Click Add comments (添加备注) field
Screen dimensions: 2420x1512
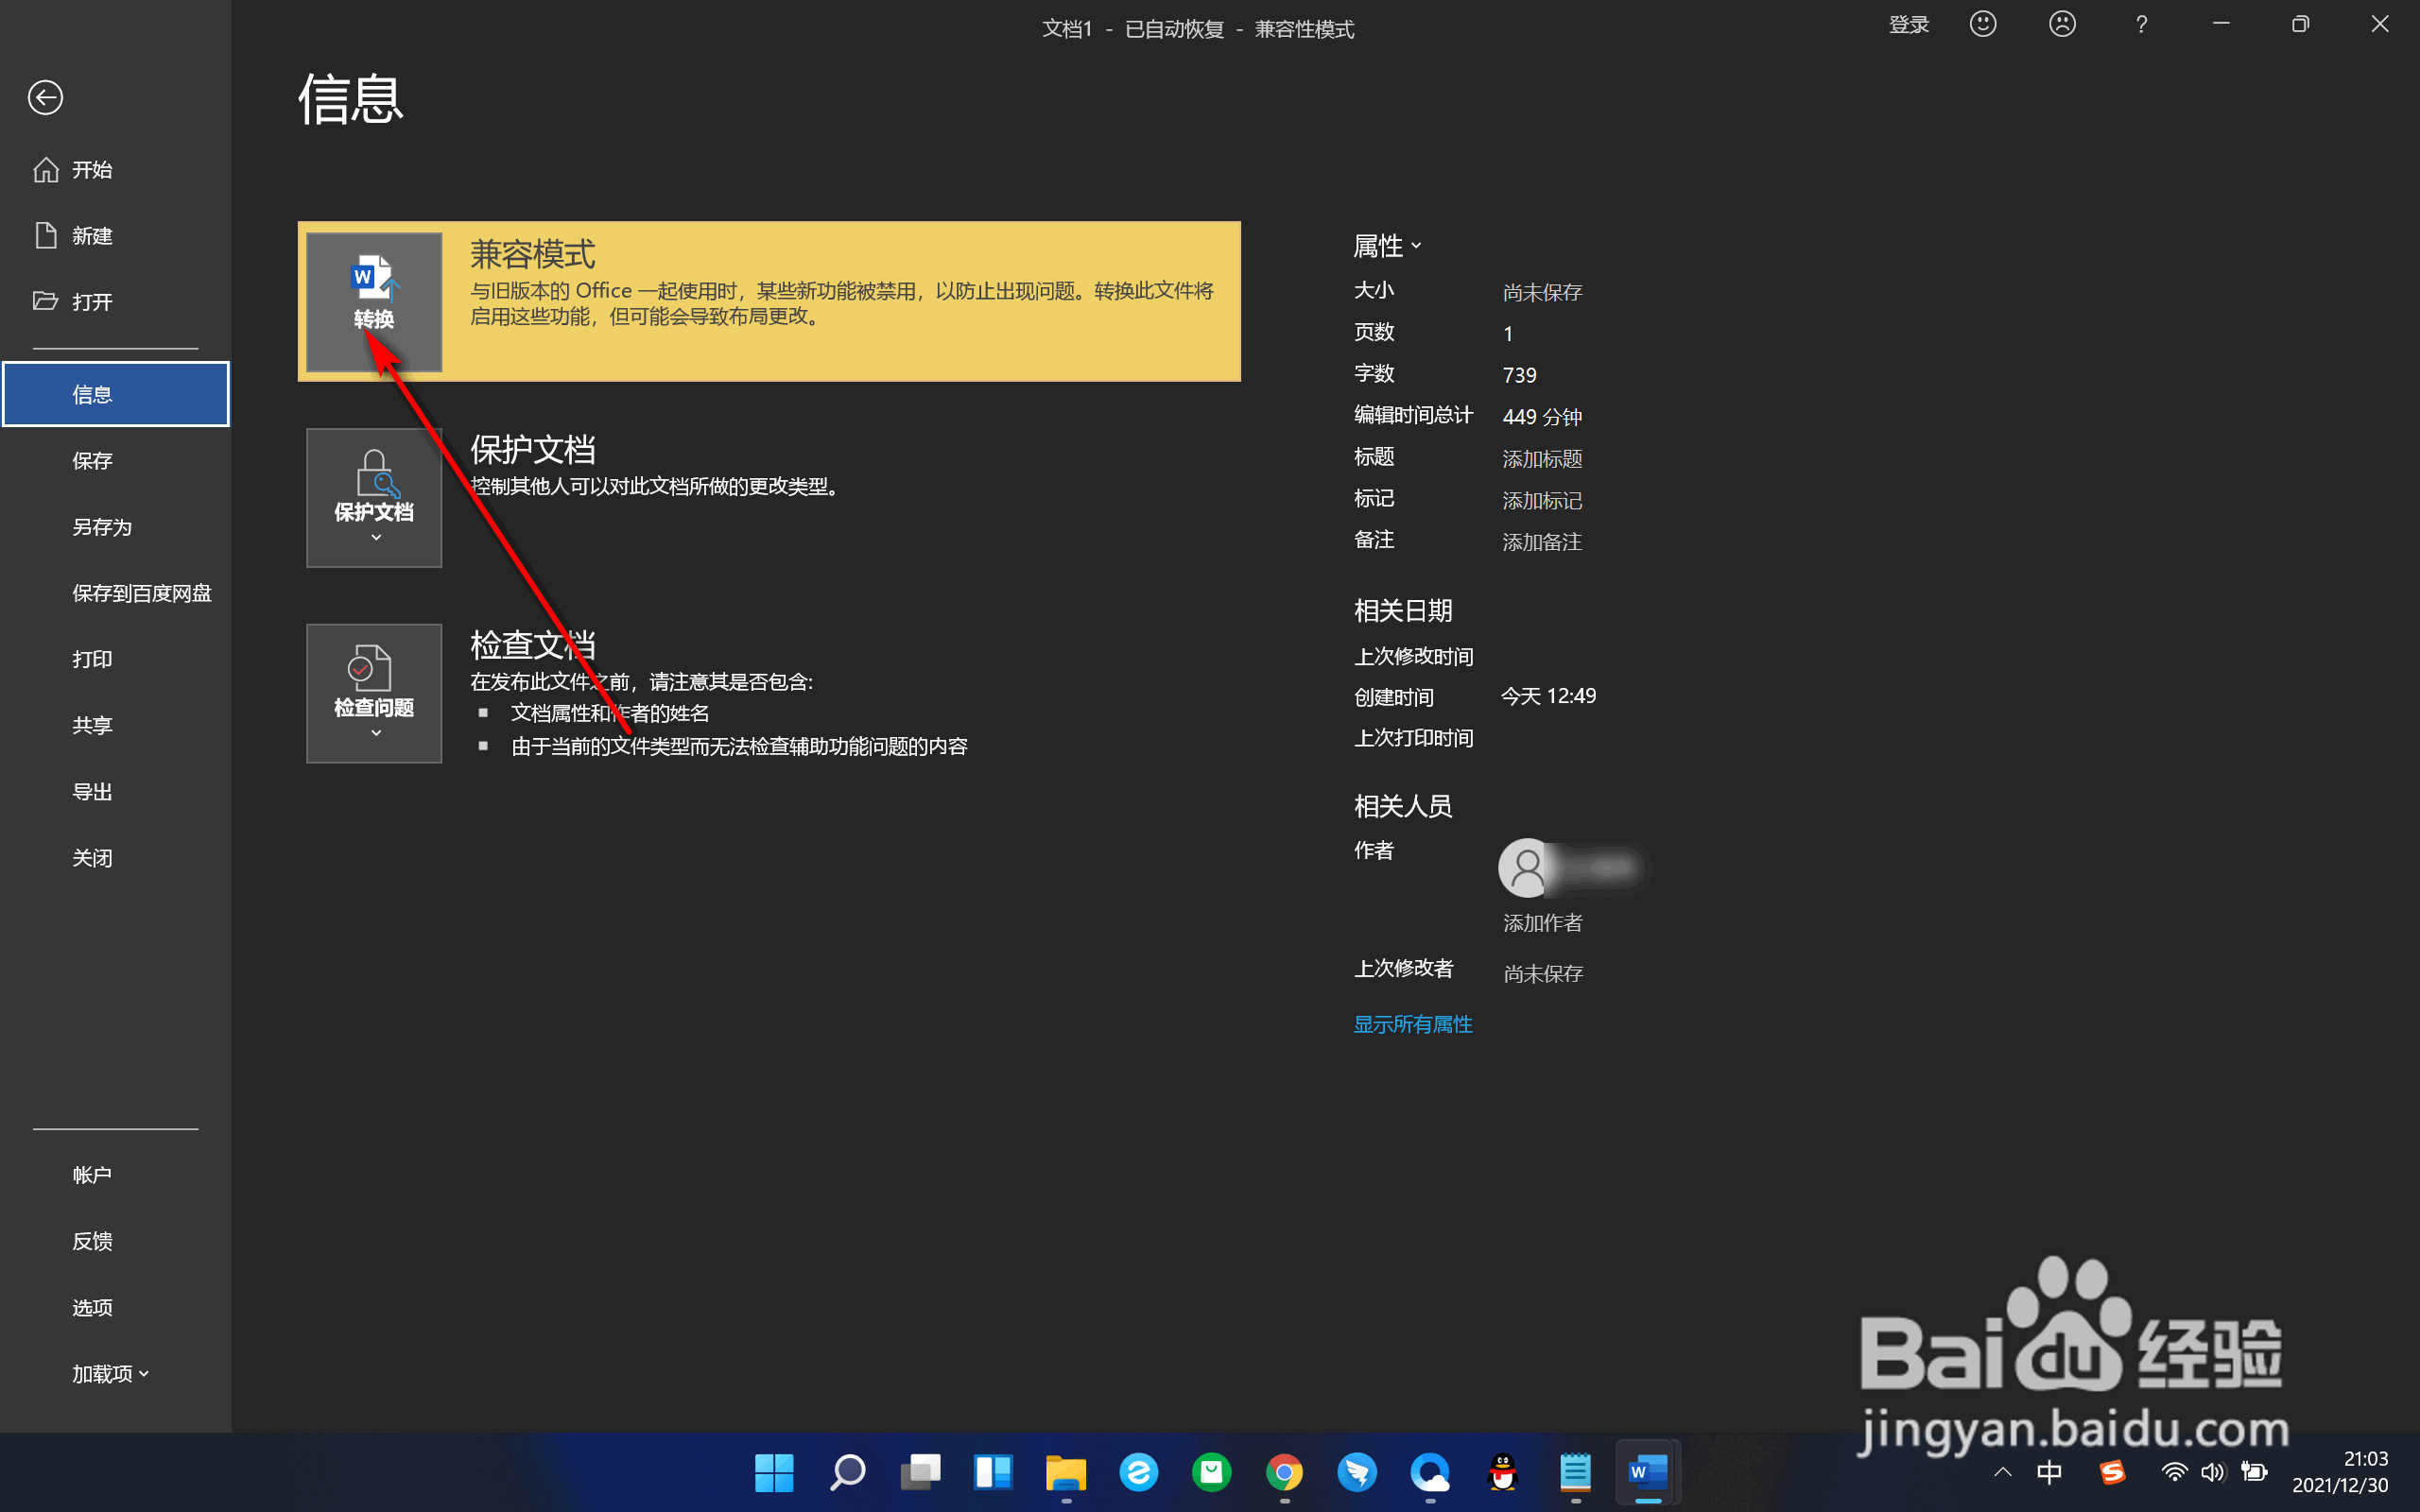tap(1542, 542)
